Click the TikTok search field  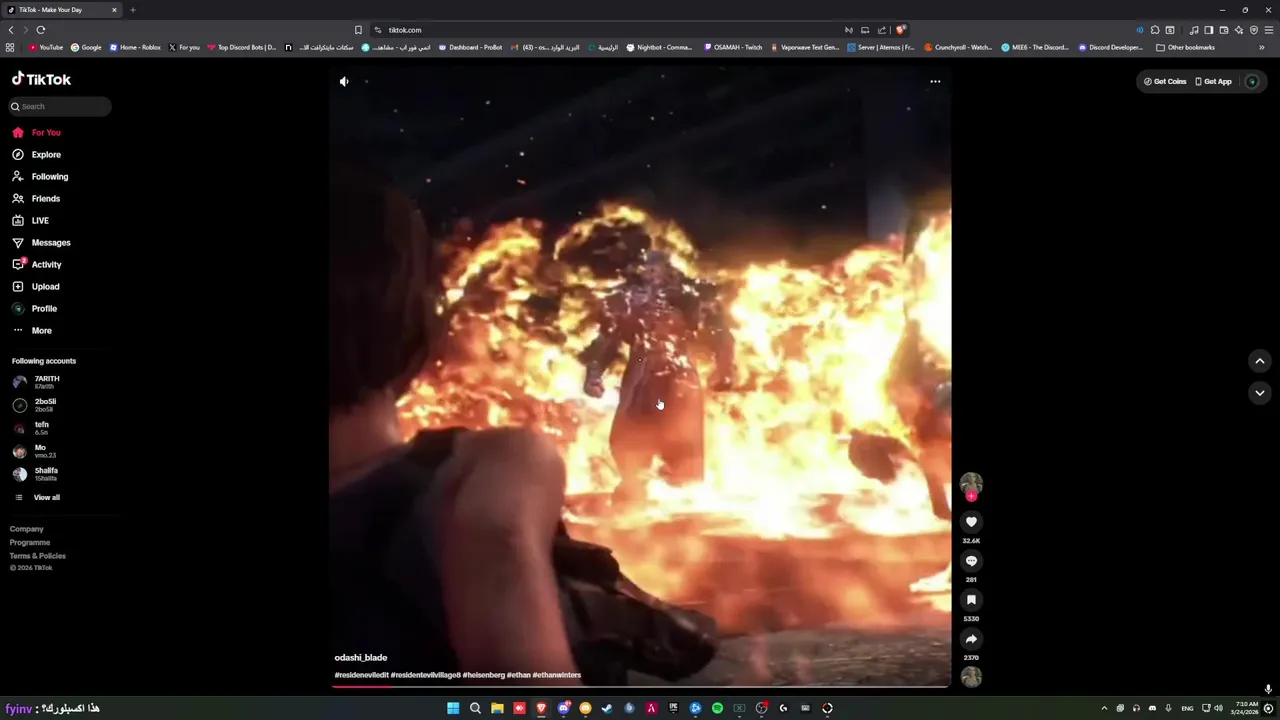click(x=60, y=106)
